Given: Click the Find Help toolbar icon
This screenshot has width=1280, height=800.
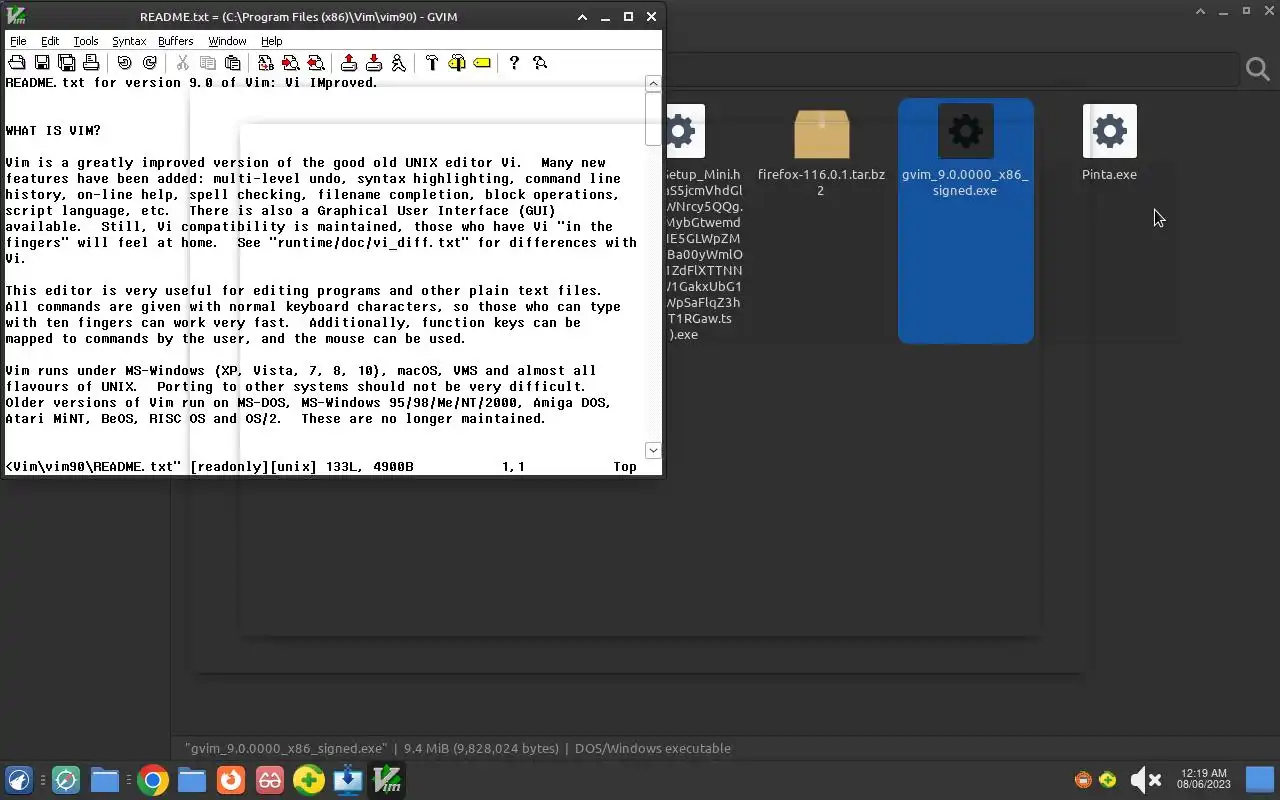Looking at the screenshot, I should 540,63.
